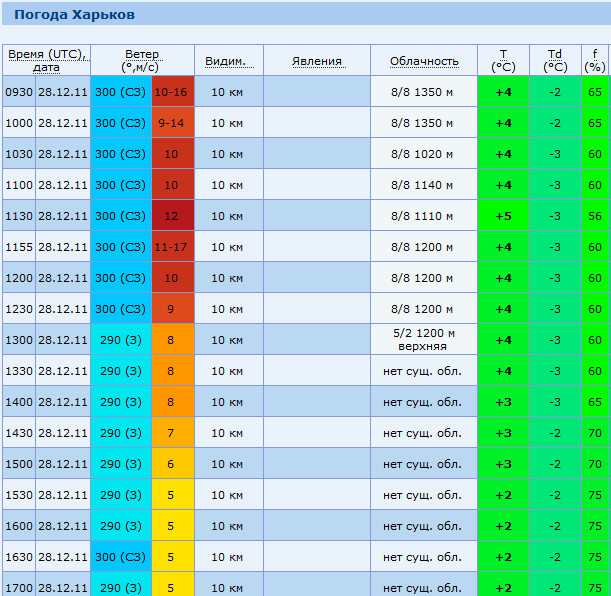Click the "Погода Харьков" page title
This screenshot has width=611, height=596.
(70, 15)
